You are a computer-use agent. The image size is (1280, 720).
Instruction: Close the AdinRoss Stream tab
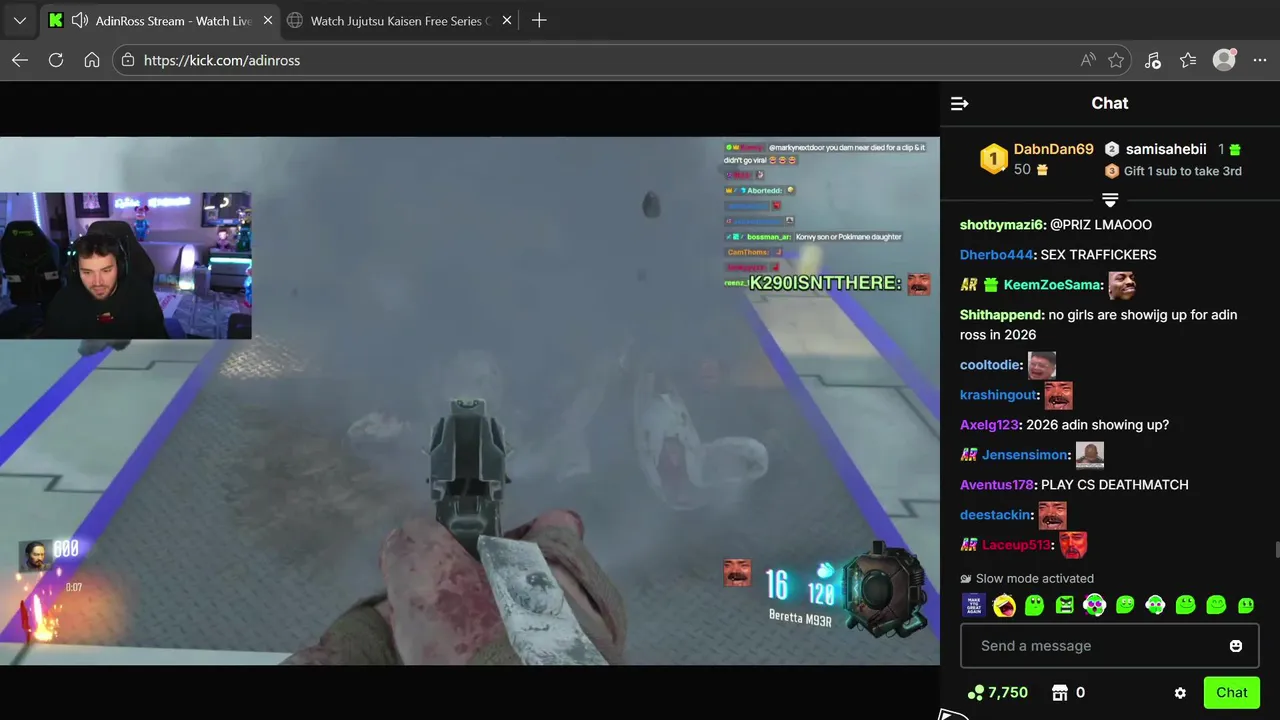point(267,20)
